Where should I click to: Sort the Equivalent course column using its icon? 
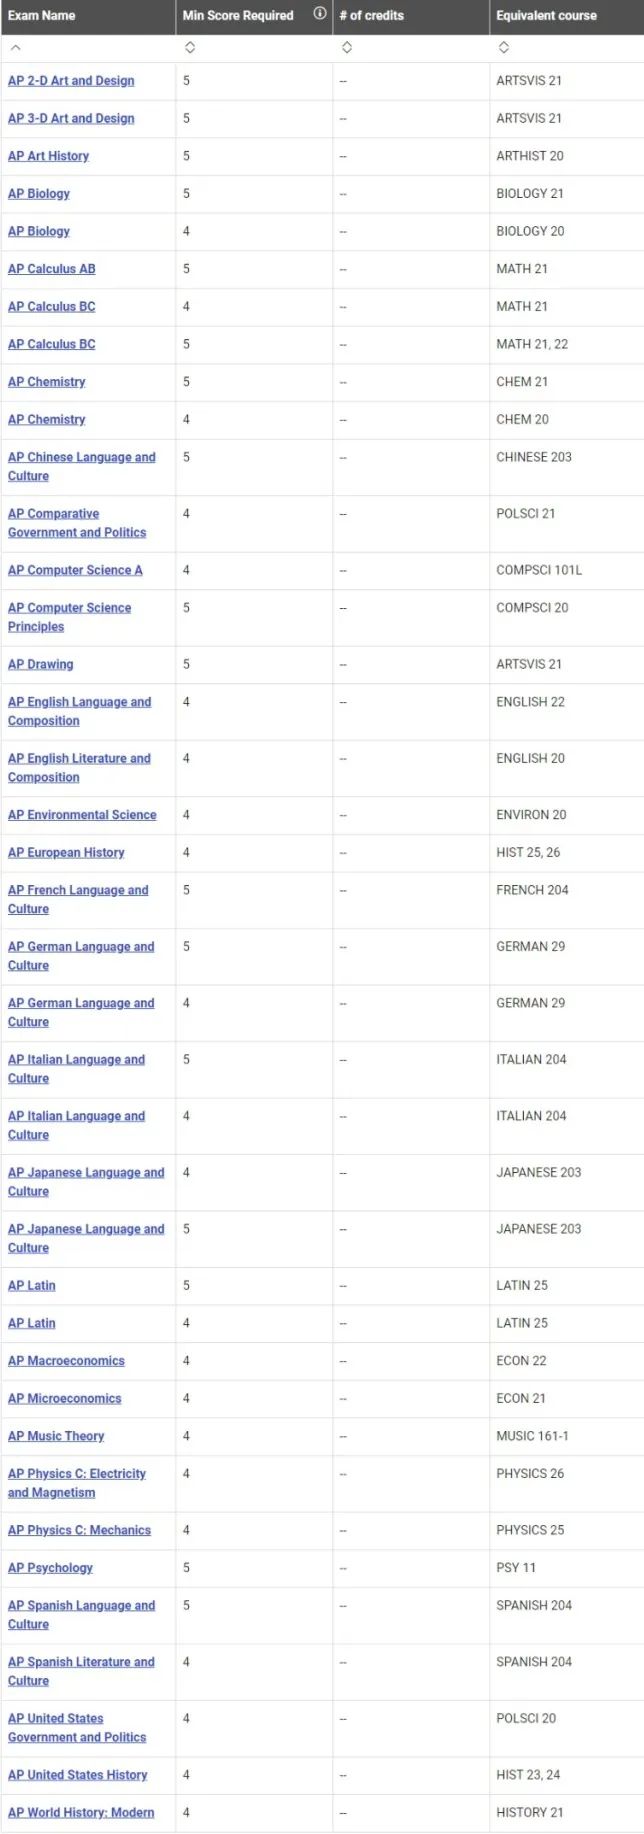[504, 48]
